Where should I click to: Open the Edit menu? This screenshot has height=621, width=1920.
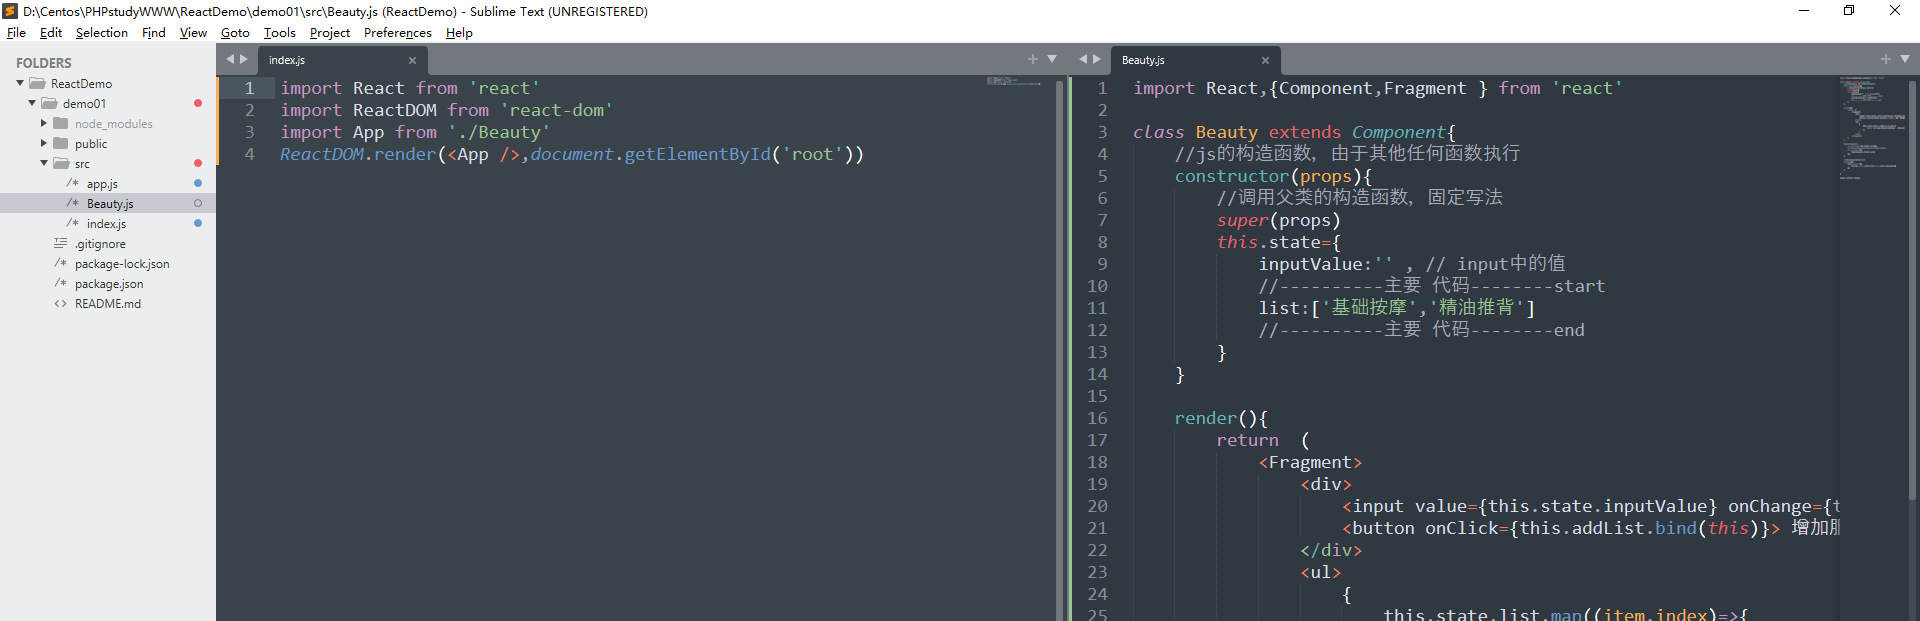point(51,33)
